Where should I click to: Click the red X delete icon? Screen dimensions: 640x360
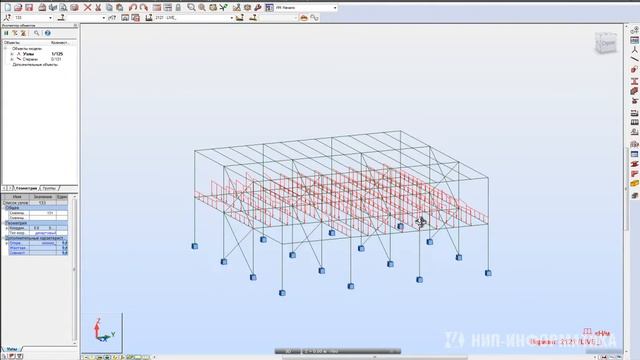87,7
